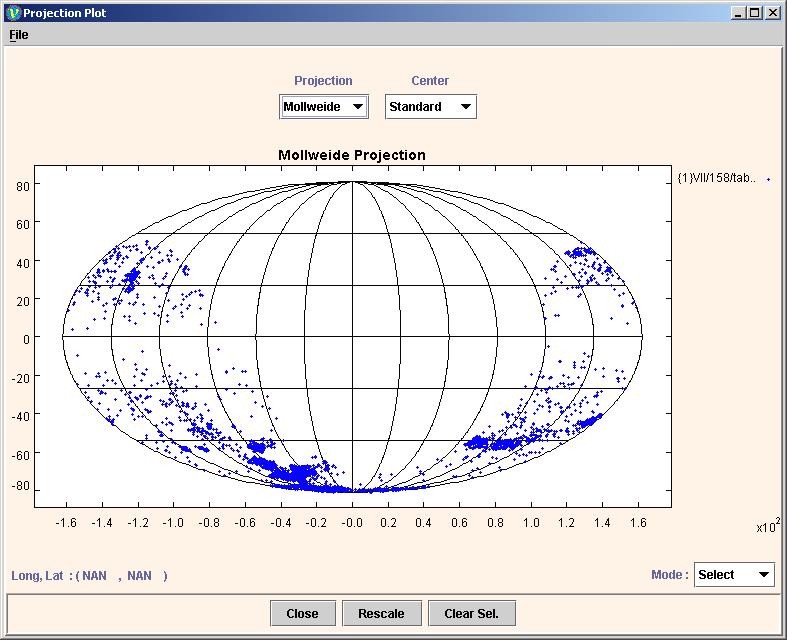Click the x10² axis scale label
The height and width of the screenshot is (640, 787).
pyautogui.click(x=767, y=527)
